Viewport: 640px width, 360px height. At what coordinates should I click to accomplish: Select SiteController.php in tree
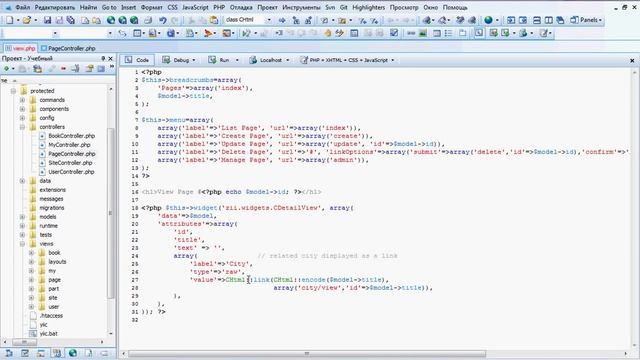coord(70,163)
